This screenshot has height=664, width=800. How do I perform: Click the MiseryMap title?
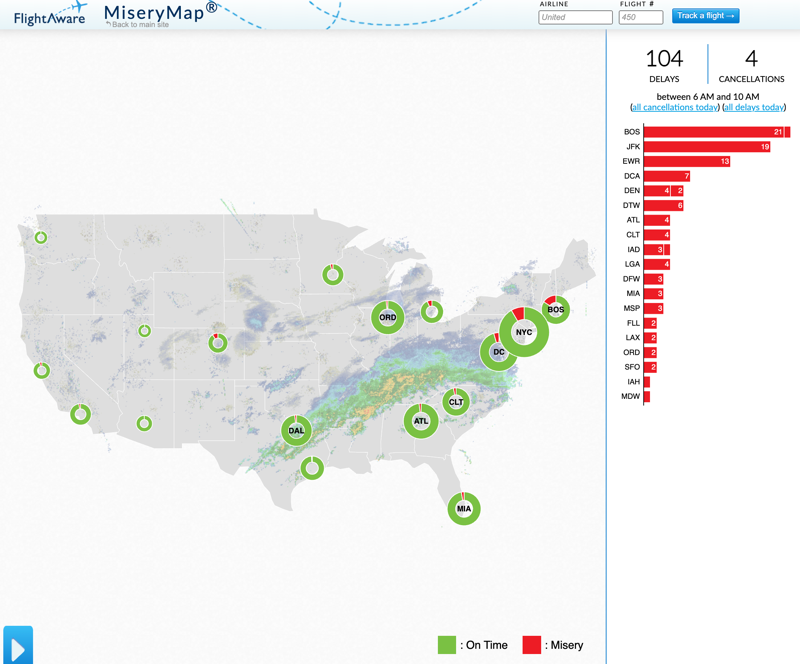pos(160,12)
